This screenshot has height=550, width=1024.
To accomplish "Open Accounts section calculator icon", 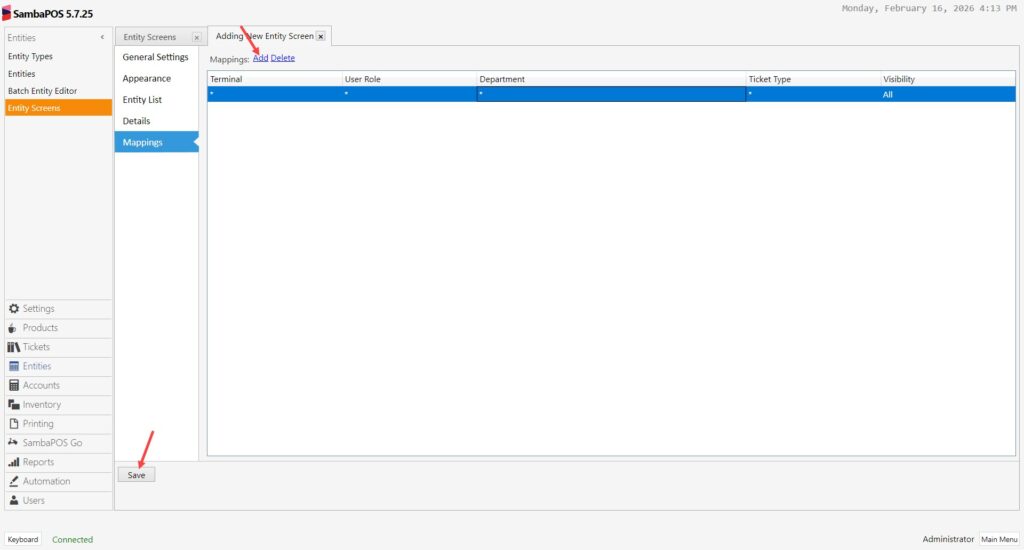I will (14, 386).
